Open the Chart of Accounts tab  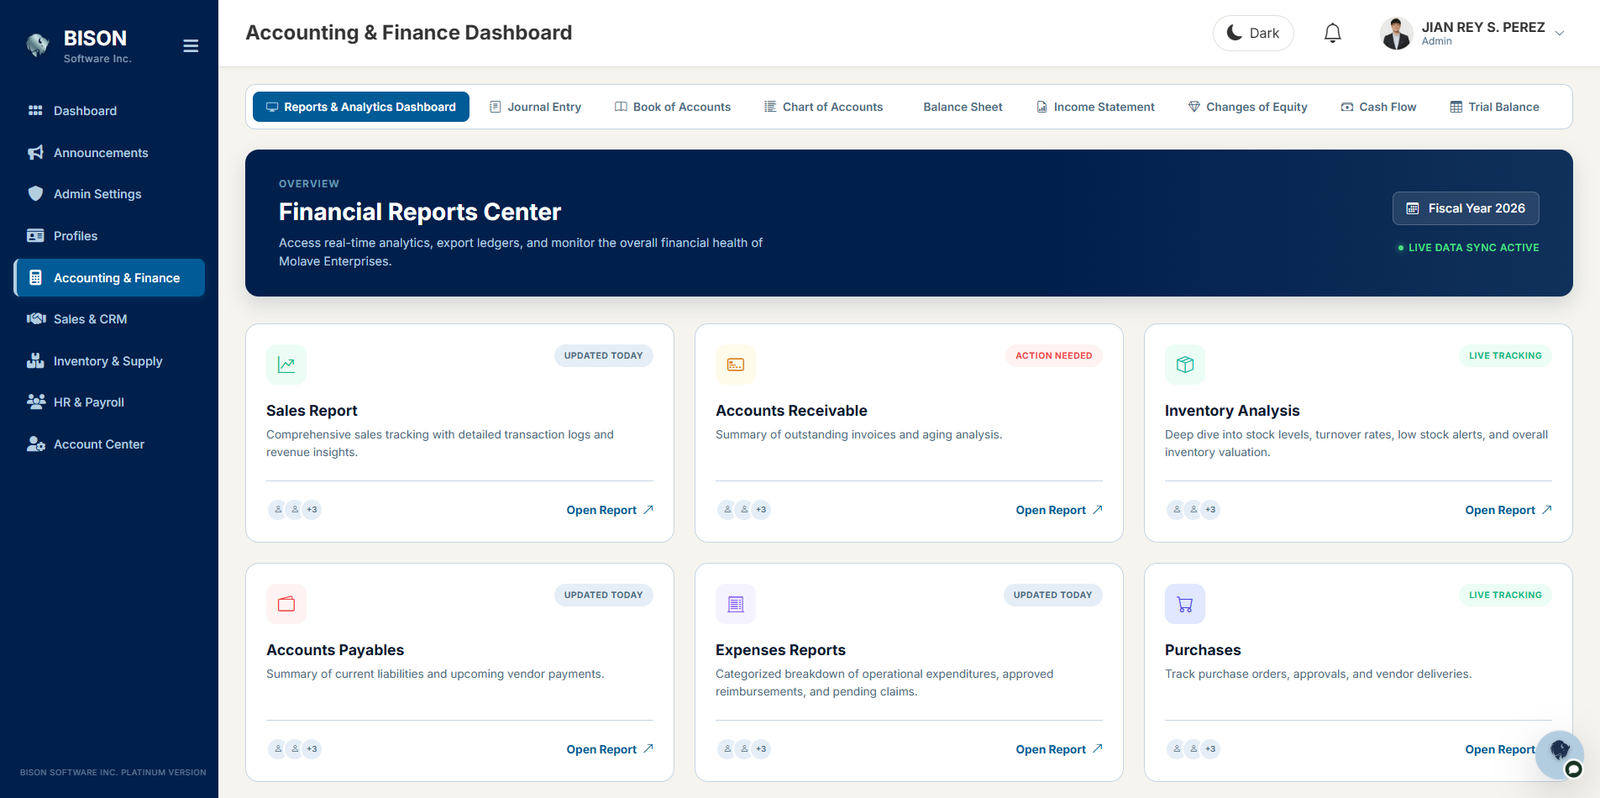pyautogui.click(x=824, y=107)
